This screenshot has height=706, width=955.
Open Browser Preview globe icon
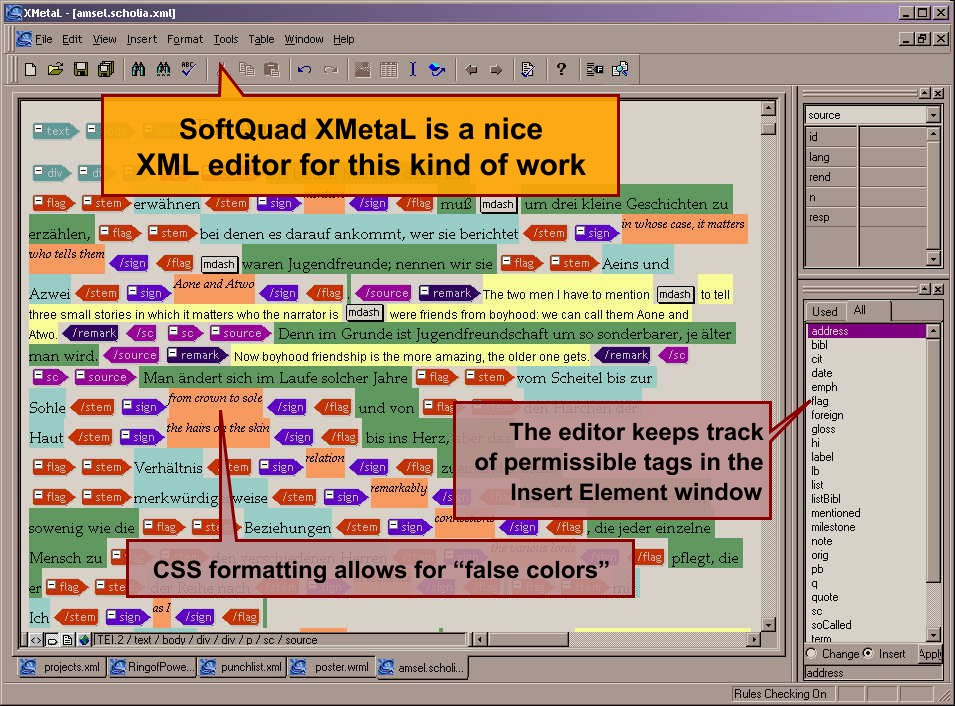pos(84,640)
